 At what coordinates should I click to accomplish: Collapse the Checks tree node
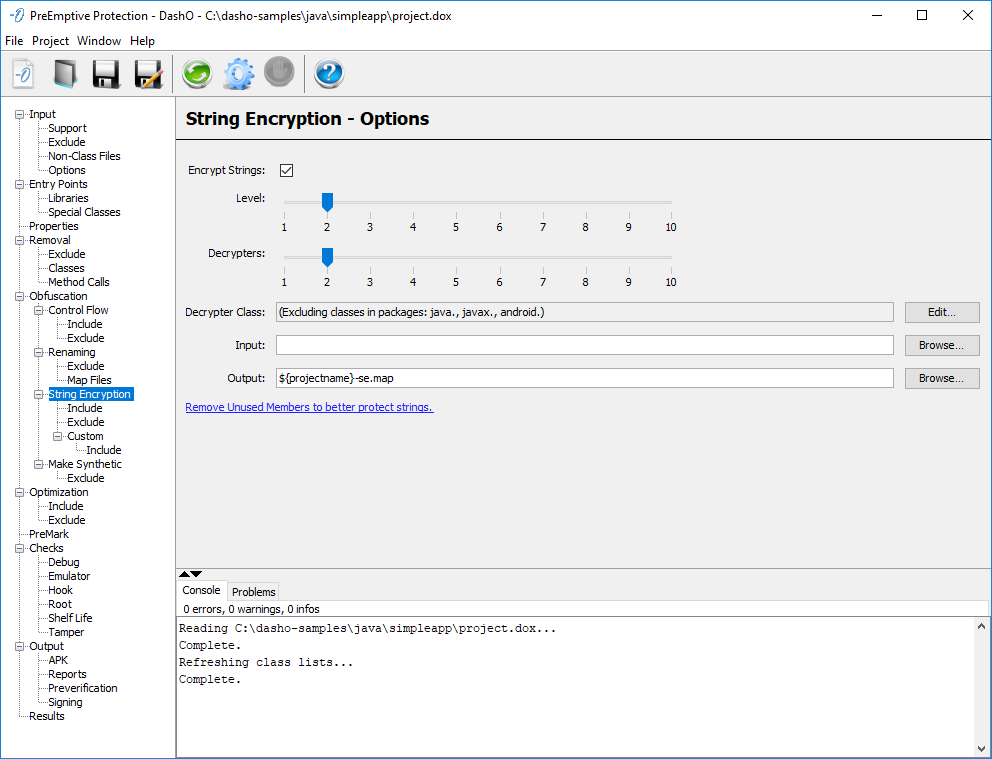[x=19, y=548]
